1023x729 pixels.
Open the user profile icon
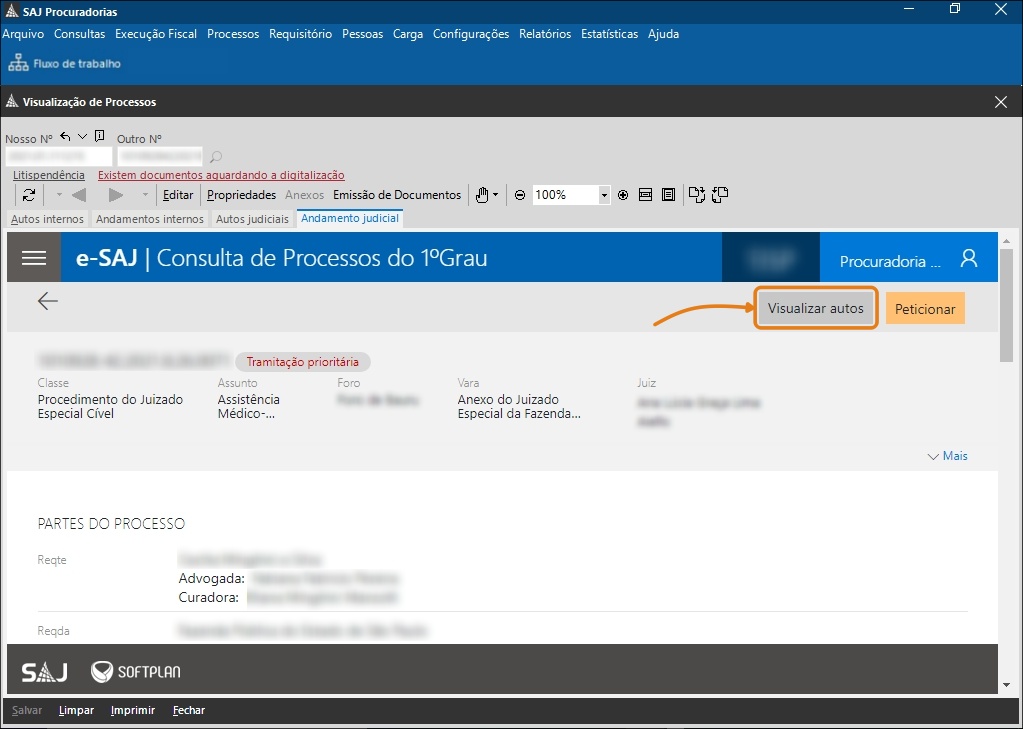pos(968,258)
